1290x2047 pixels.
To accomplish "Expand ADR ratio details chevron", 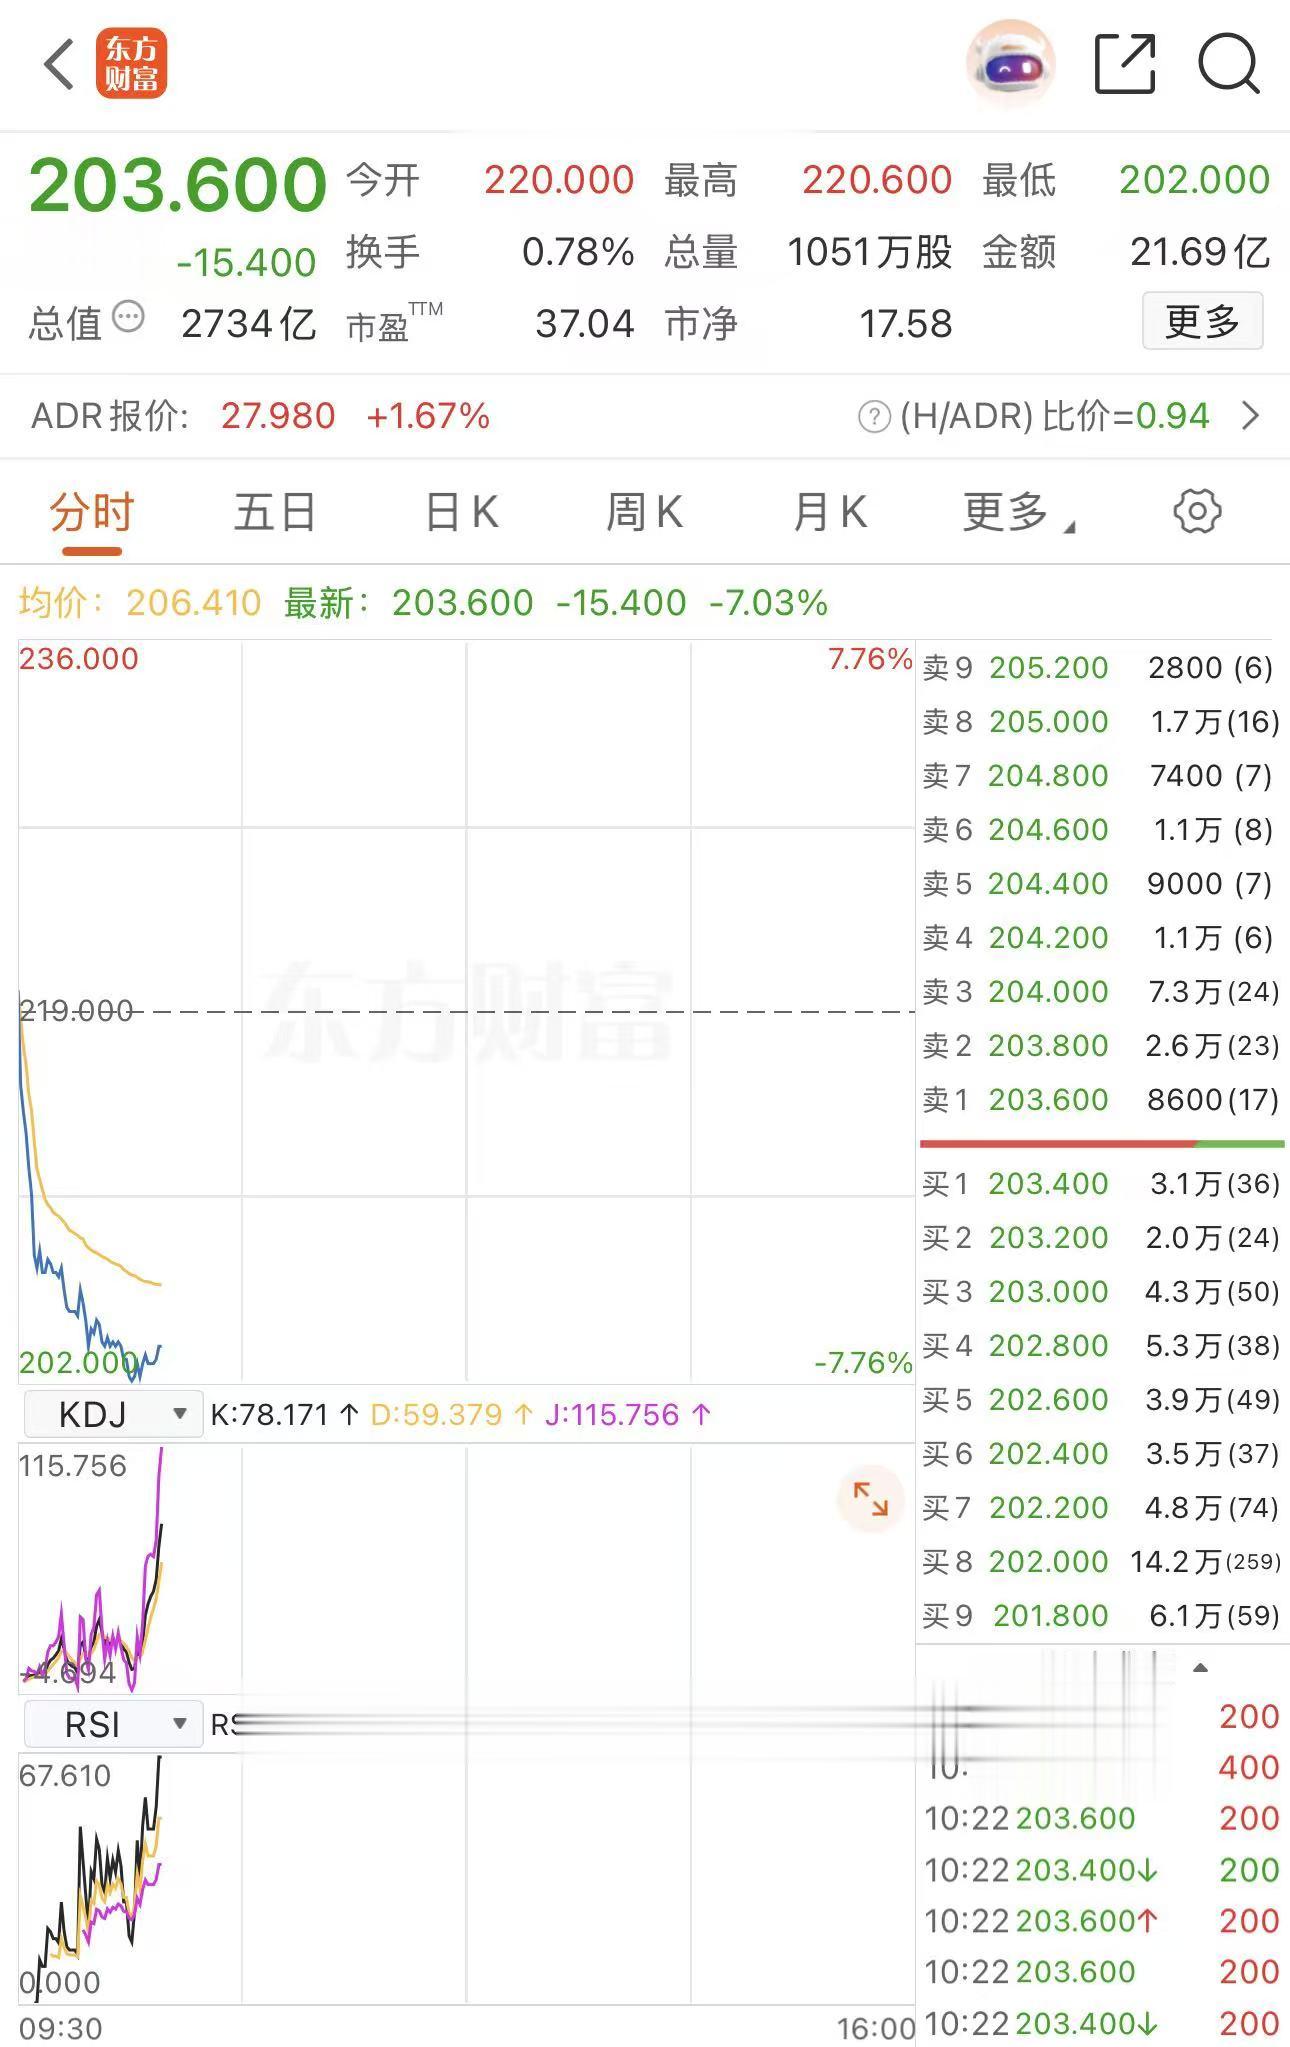I will click(1250, 415).
